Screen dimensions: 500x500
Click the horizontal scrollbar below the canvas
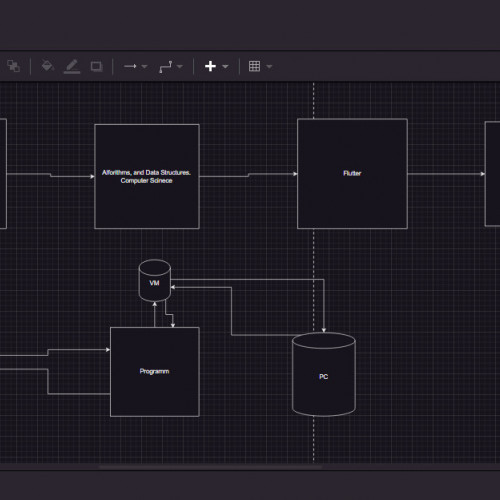point(210,467)
